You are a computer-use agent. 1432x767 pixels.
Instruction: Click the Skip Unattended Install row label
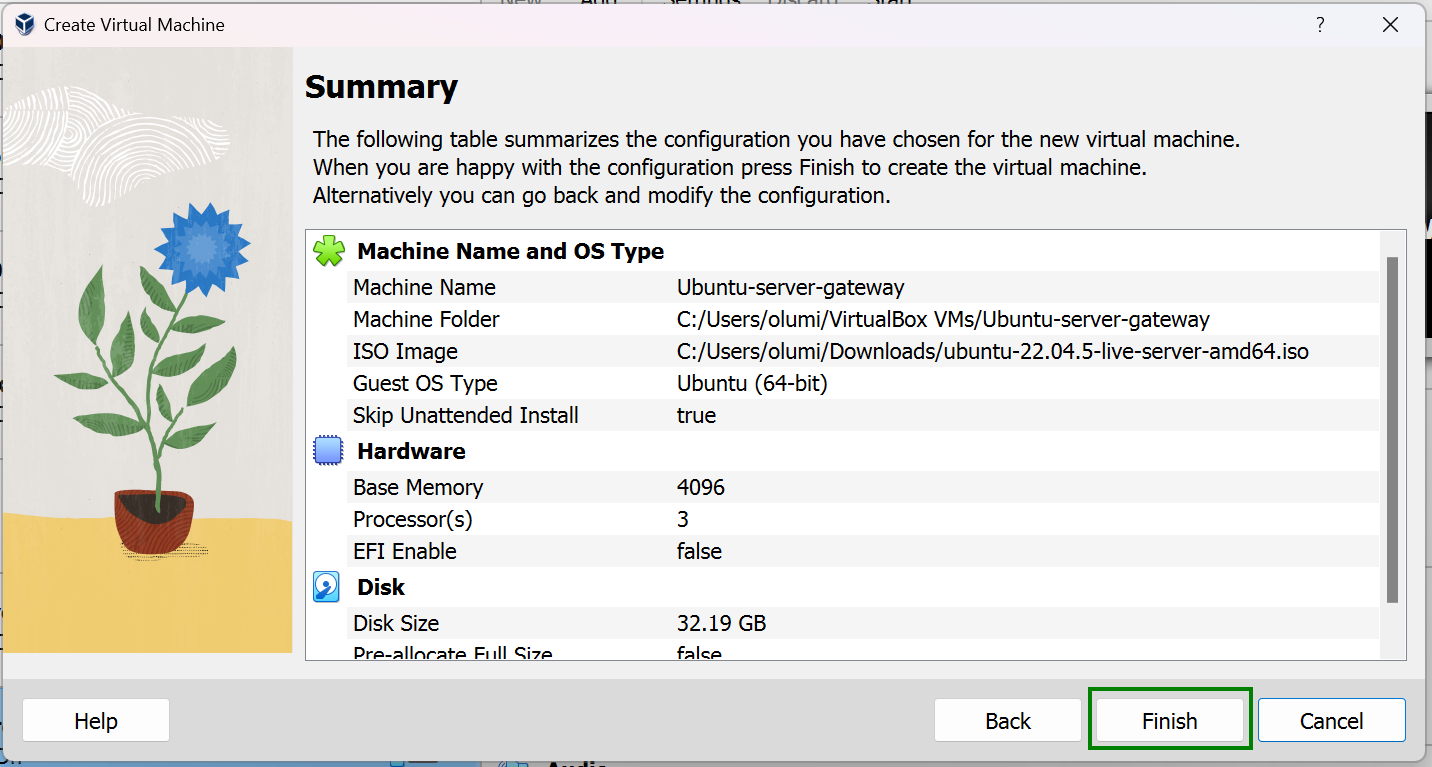[x=466, y=415]
